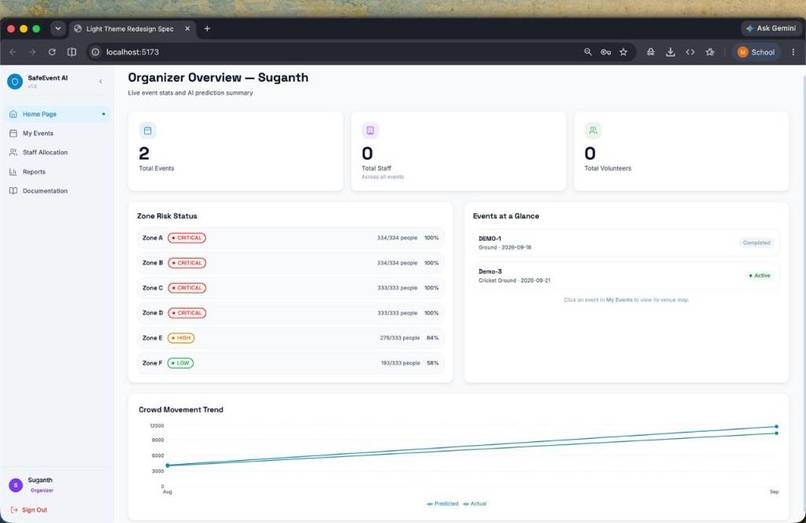
Task: Click the Completed status badge
Action: [x=756, y=243]
